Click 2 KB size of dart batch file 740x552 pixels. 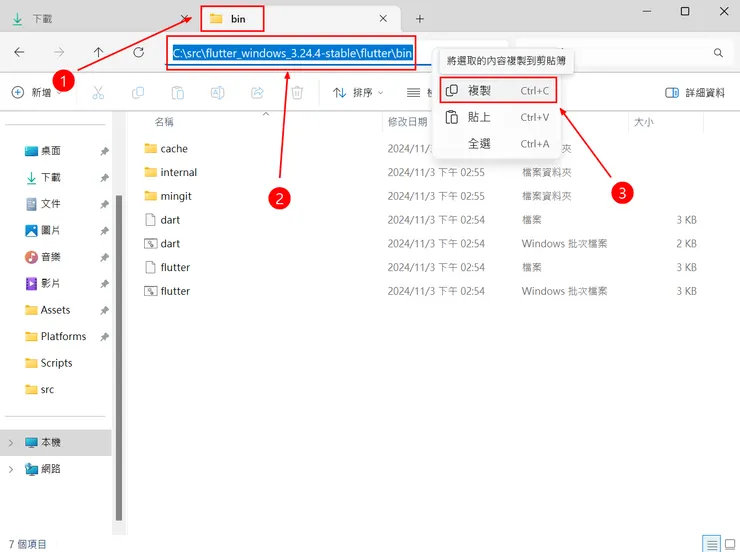click(686, 243)
